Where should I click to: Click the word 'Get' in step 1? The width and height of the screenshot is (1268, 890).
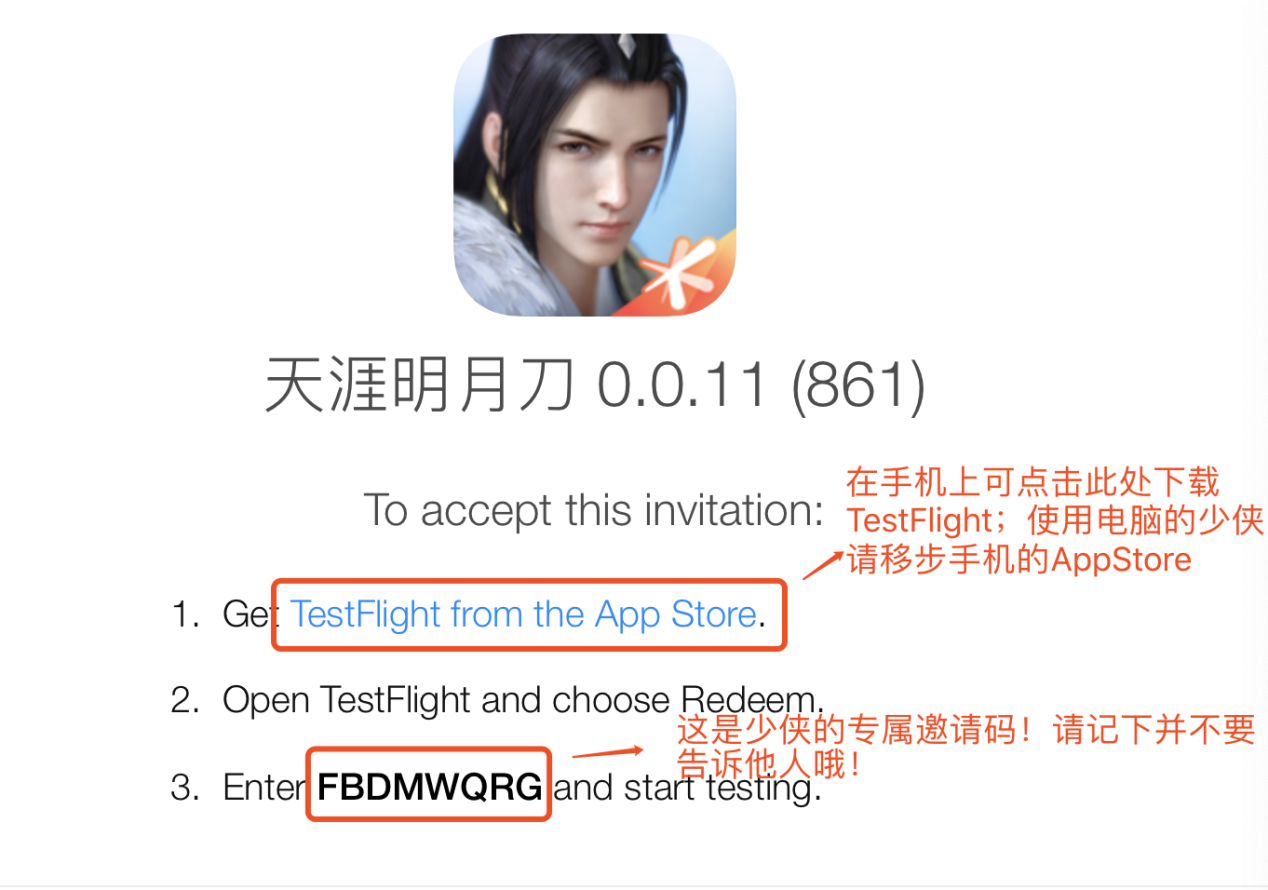tap(248, 614)
